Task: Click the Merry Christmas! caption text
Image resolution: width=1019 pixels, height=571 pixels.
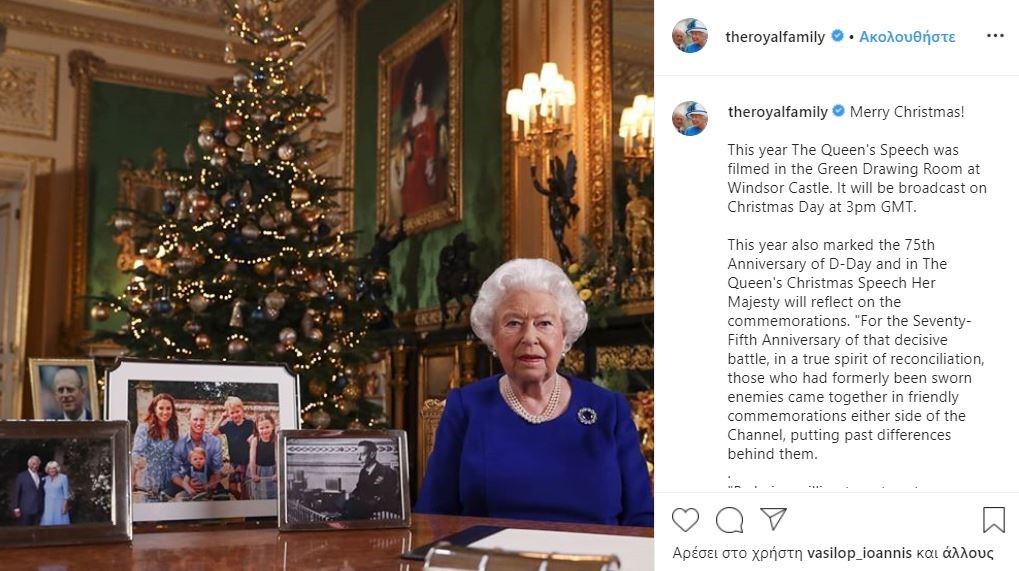Action: (x=907, y=112)
